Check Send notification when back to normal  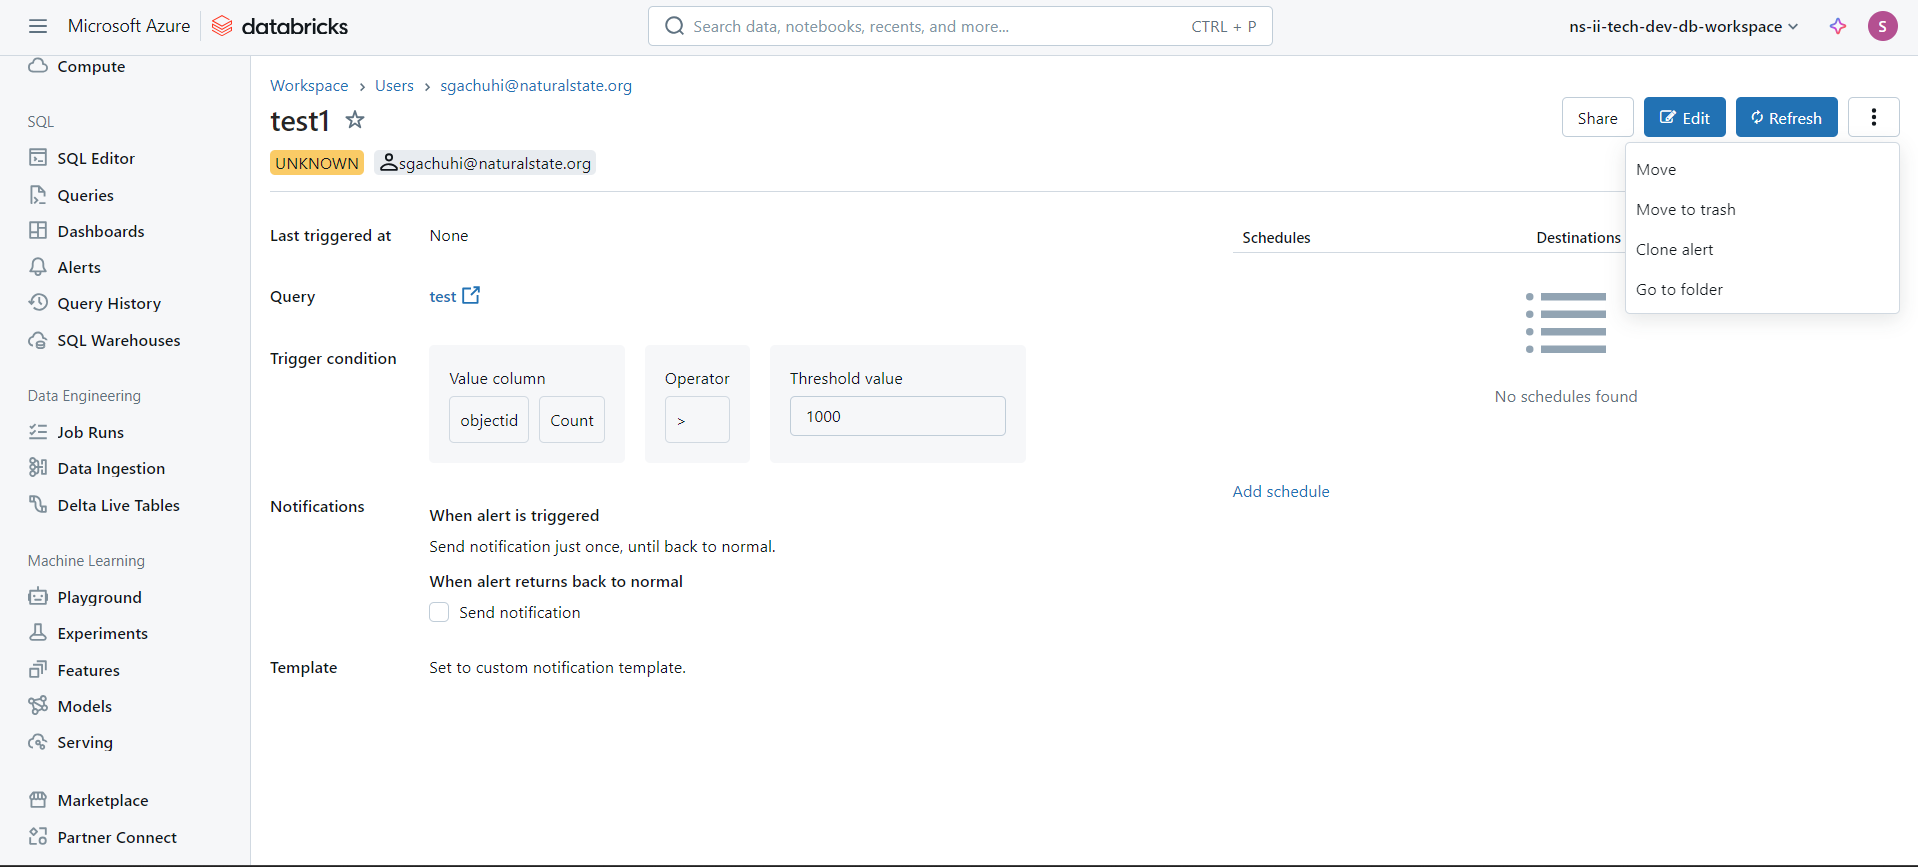click(439, 612)
